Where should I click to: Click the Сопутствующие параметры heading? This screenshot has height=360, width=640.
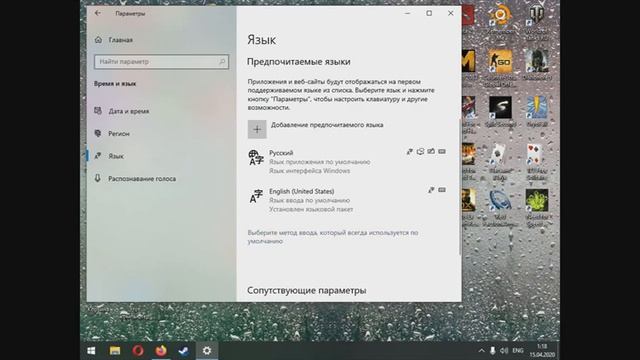point(307,290)
